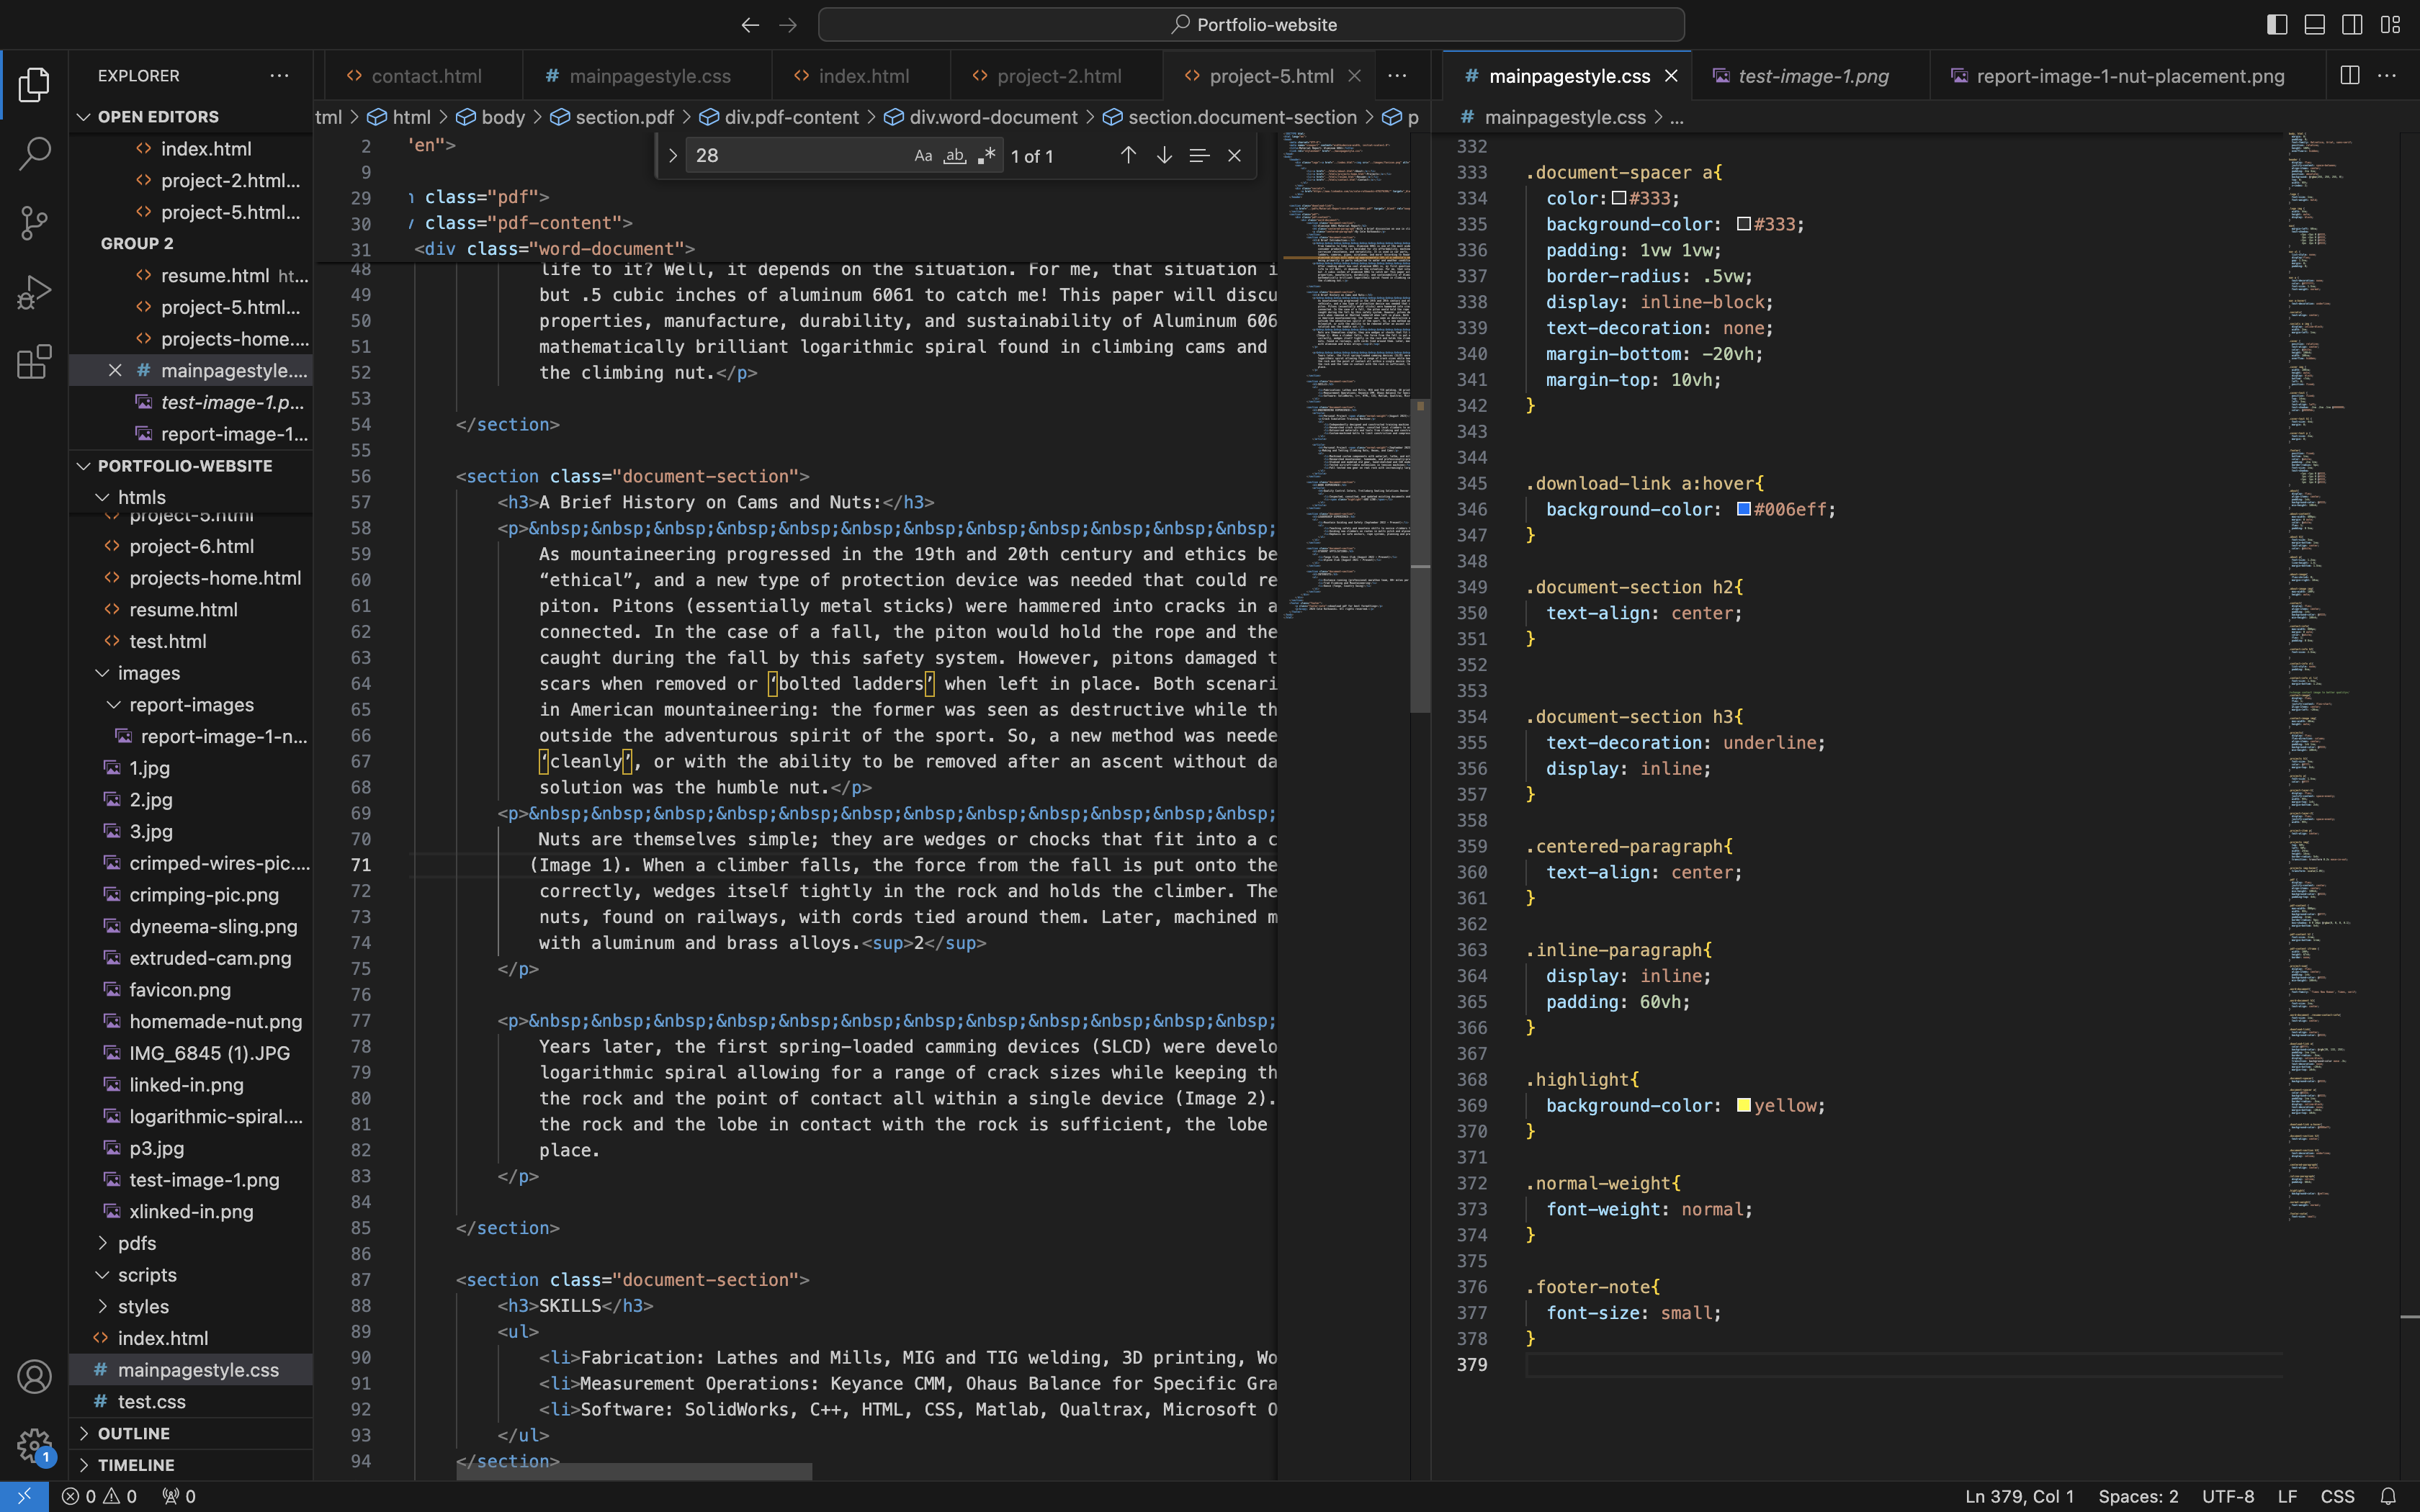Viewport: 2420px width, 1512px height.
Task: Open more actions for right editor group
Action: pyautogui.click(x=2387, y=76)
